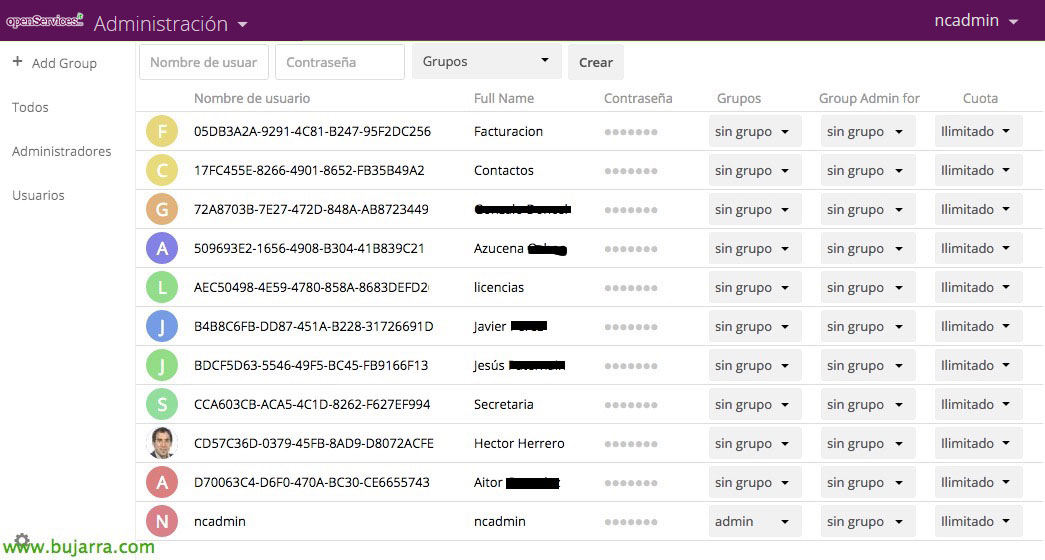This screenshot has width=1045, height=560.
Task: Click the green L avatar for licencias
Action: click(x=162, y=287)
